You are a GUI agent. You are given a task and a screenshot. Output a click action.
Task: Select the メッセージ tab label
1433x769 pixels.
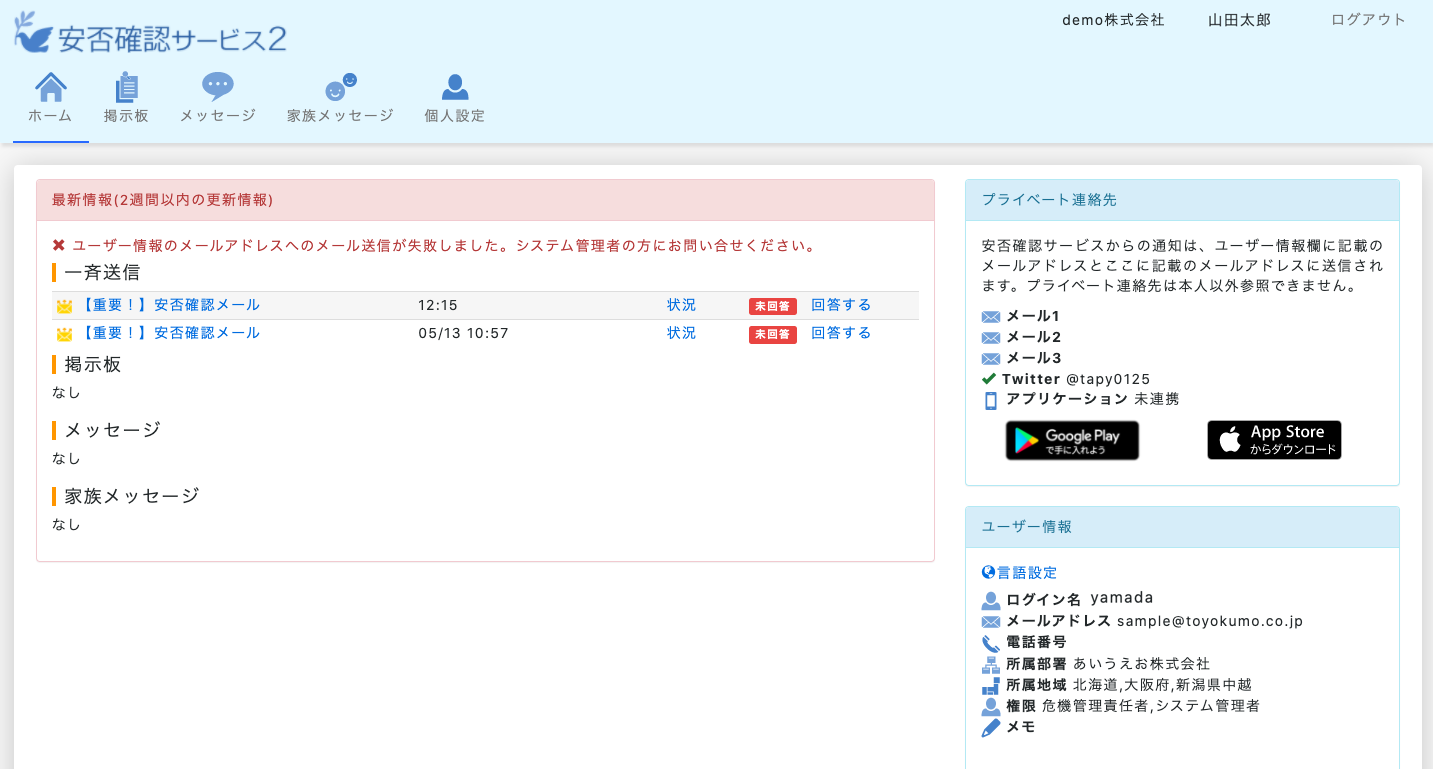click(x=218, y=116)
